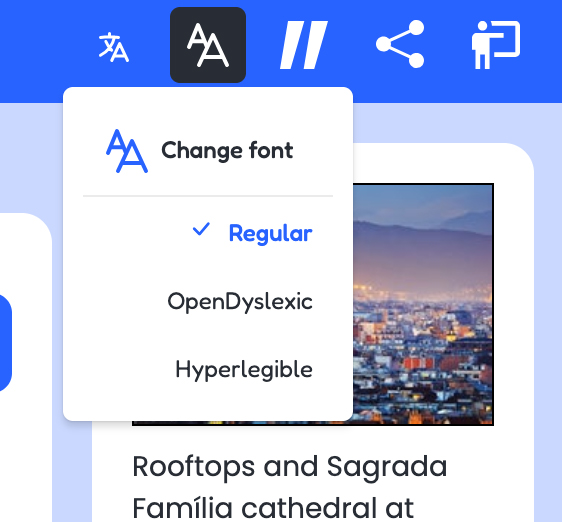Click the Rooftops and Sagrada Família caption
The height and width of the screenshot is (522, 562).
point(290,487)
